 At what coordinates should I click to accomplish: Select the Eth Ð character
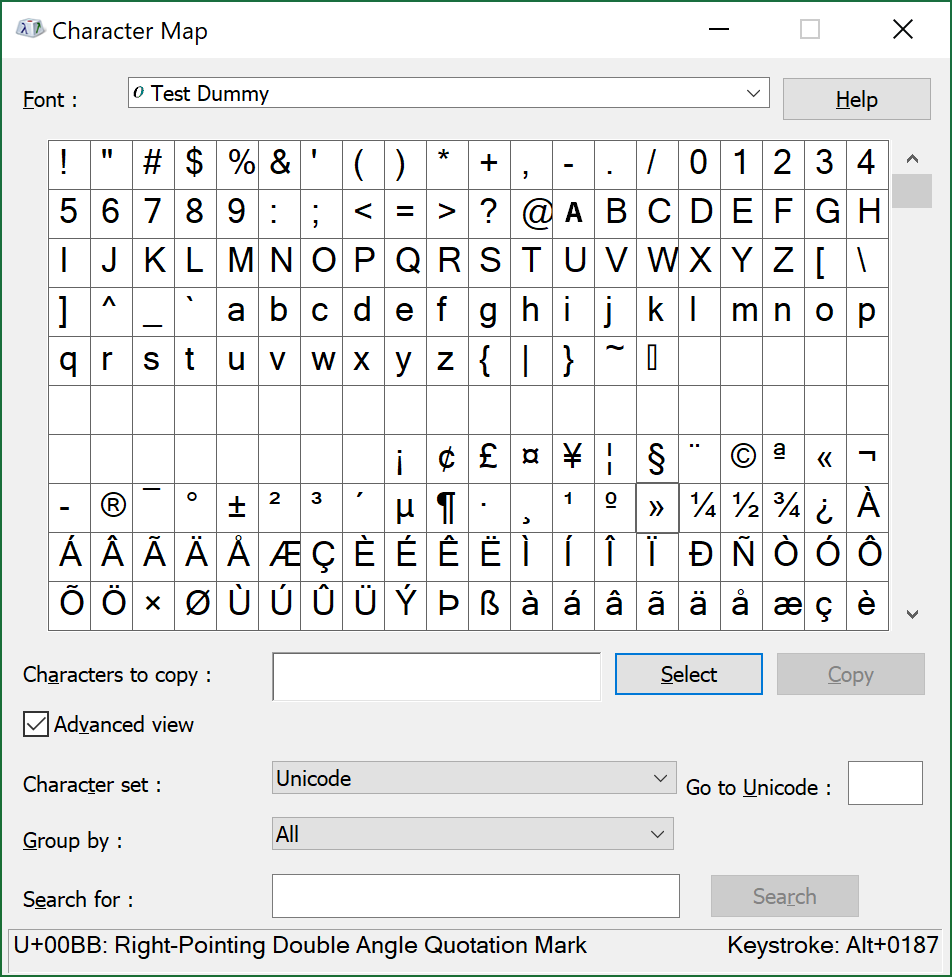700,556
